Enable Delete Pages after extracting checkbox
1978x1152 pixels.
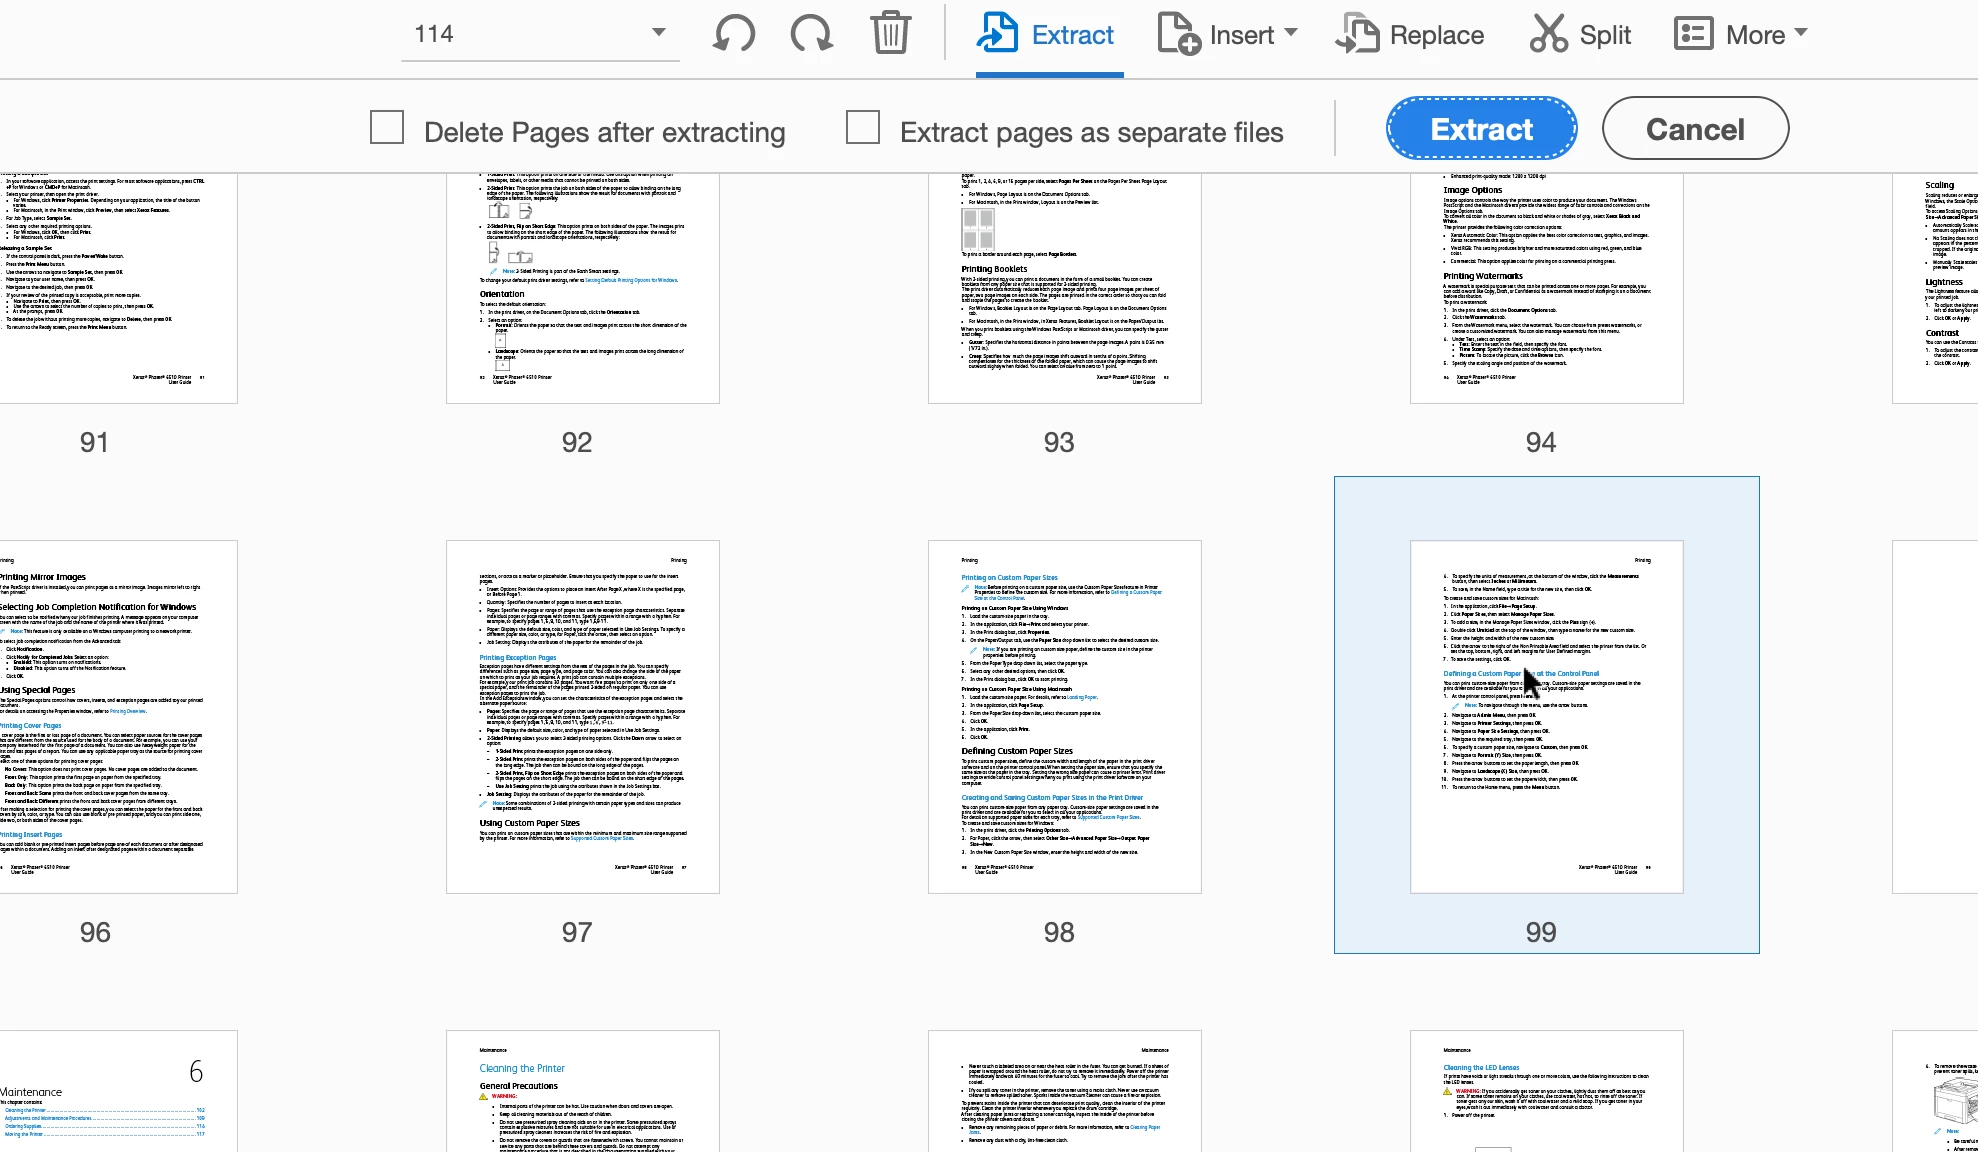point(387,128)
